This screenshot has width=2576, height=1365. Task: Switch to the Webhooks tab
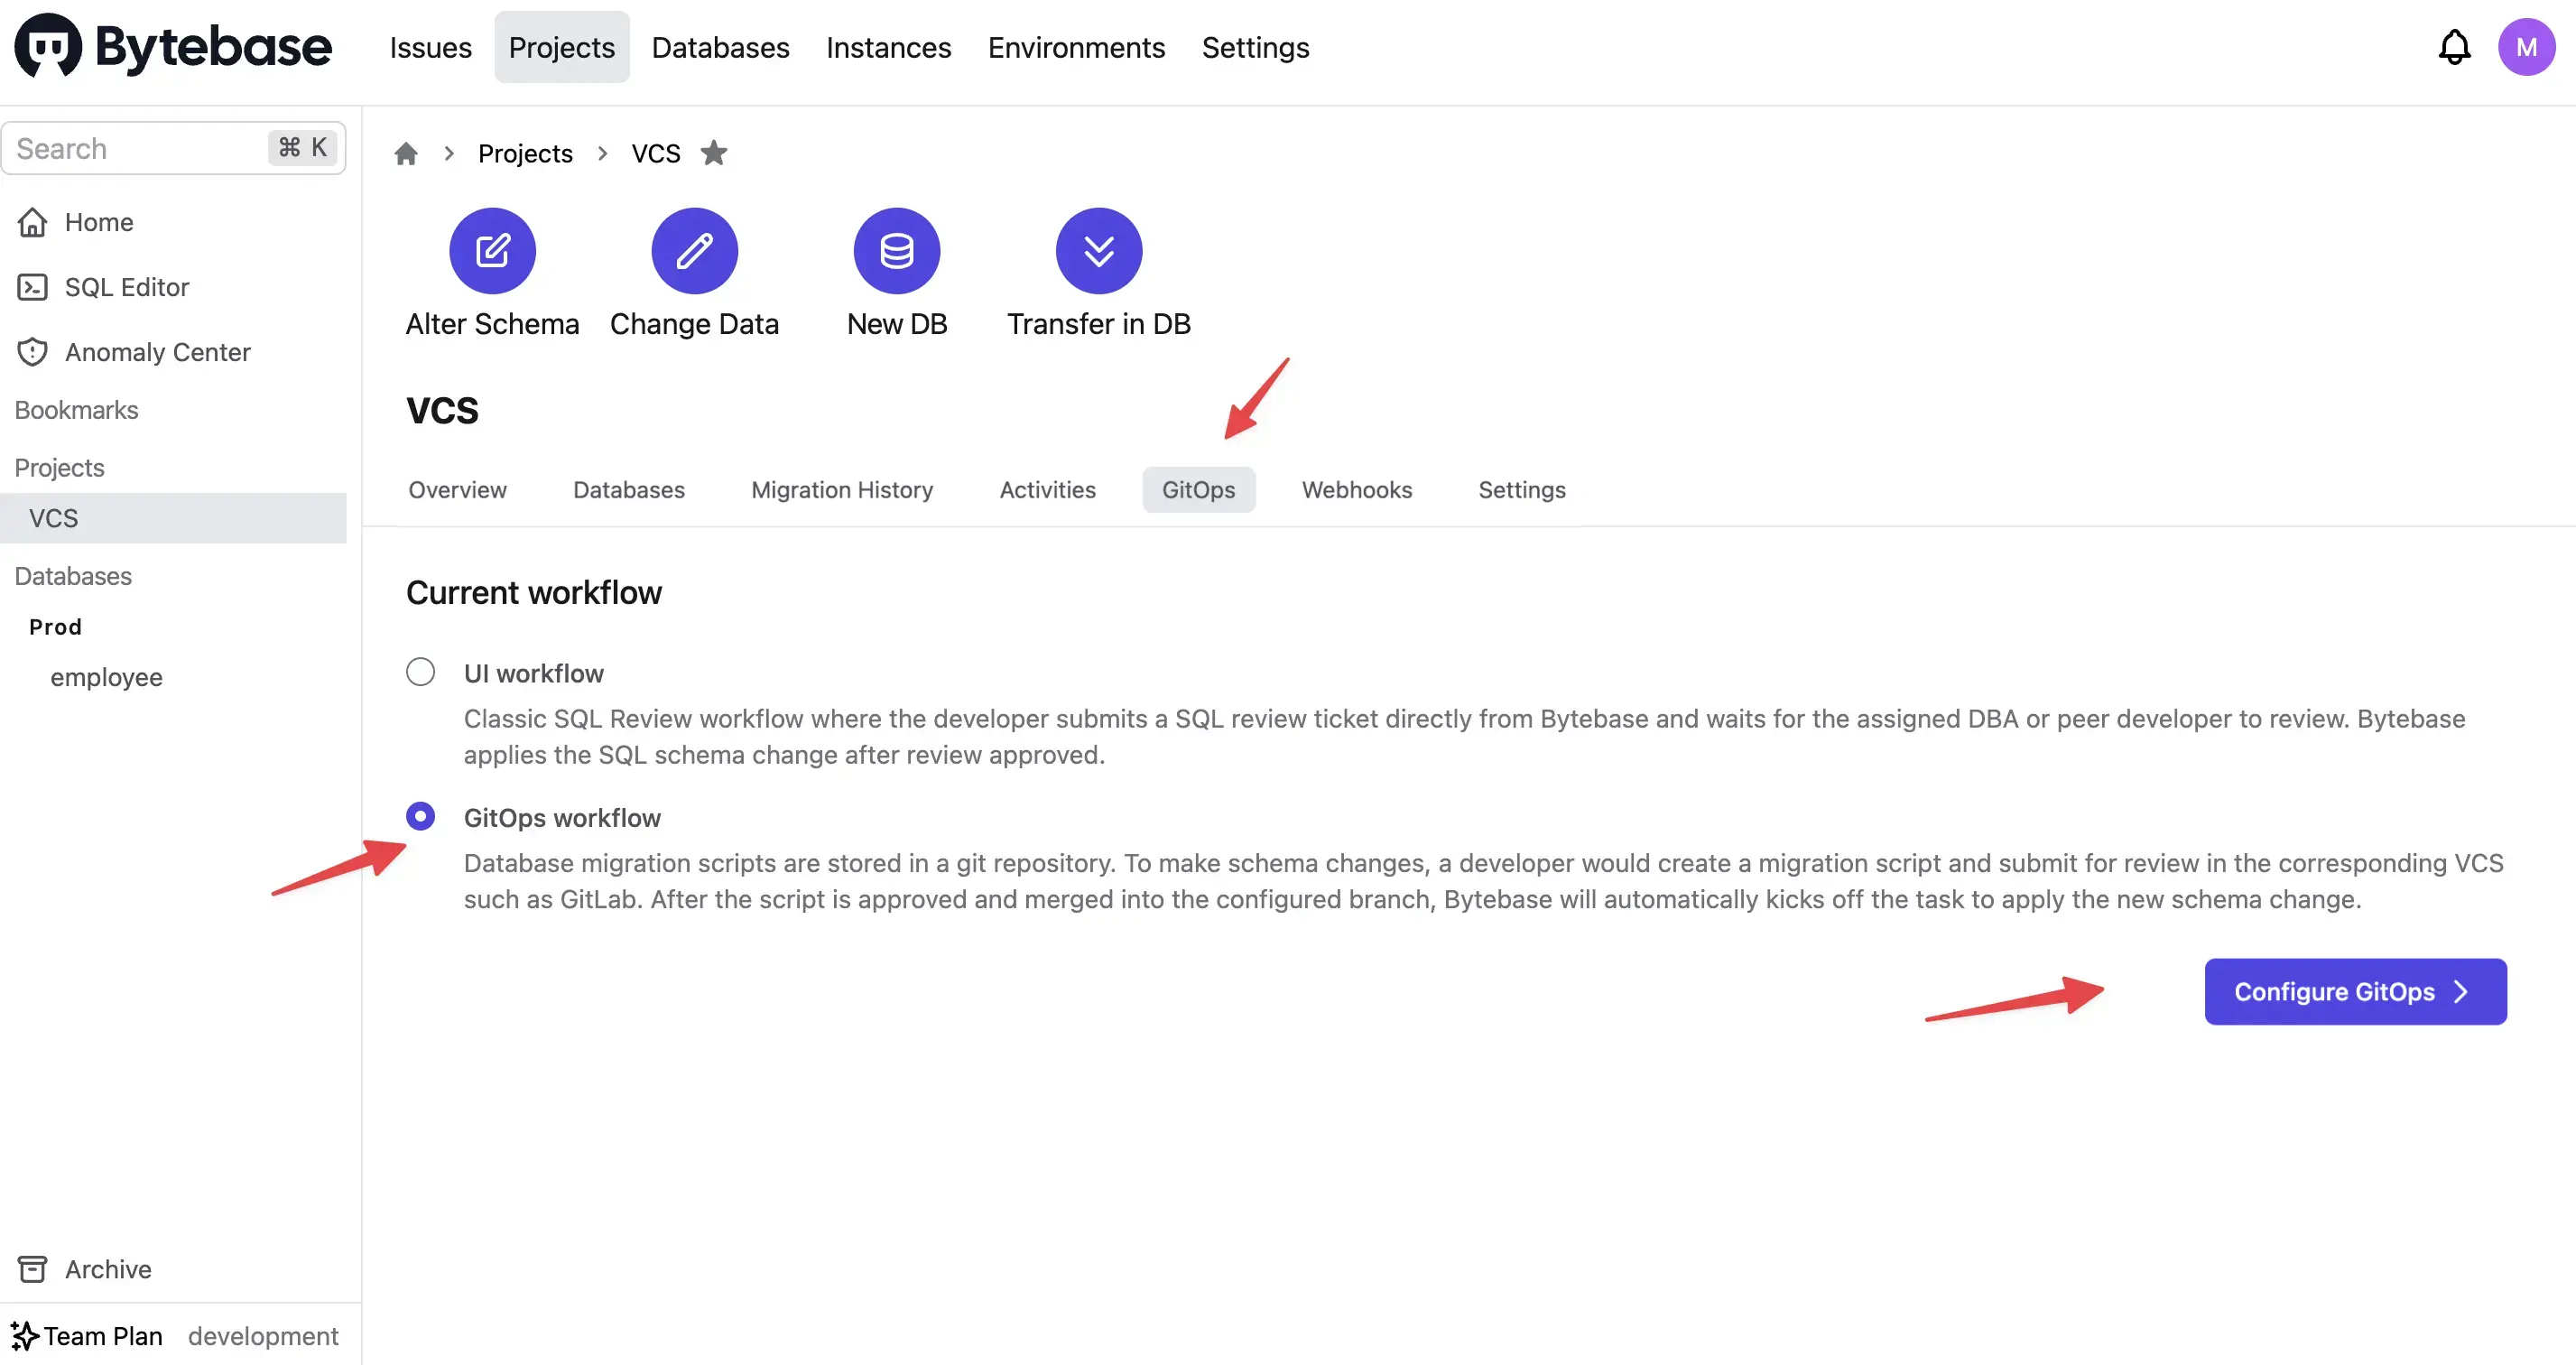1356,490
